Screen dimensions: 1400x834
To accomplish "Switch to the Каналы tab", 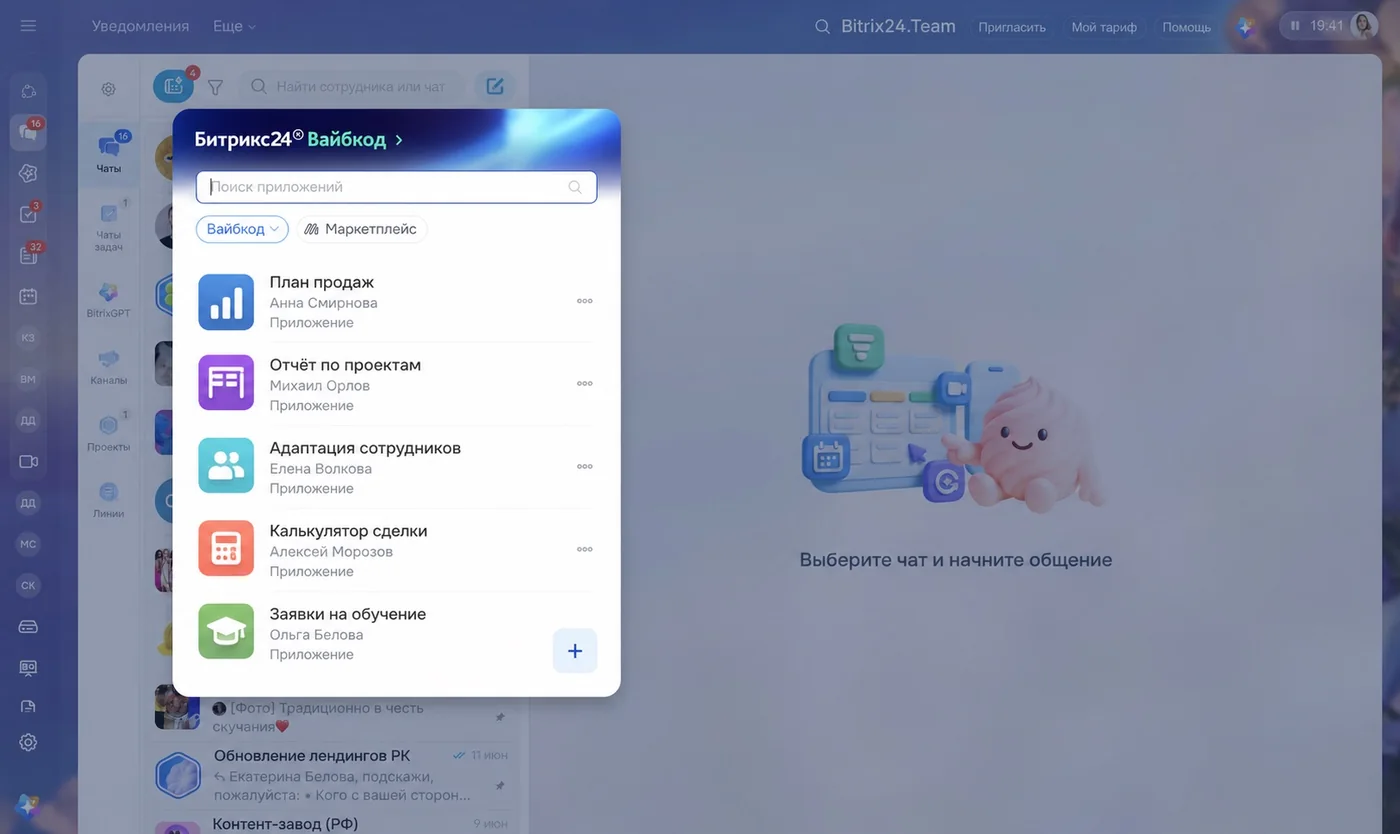I will coord(109,366).
